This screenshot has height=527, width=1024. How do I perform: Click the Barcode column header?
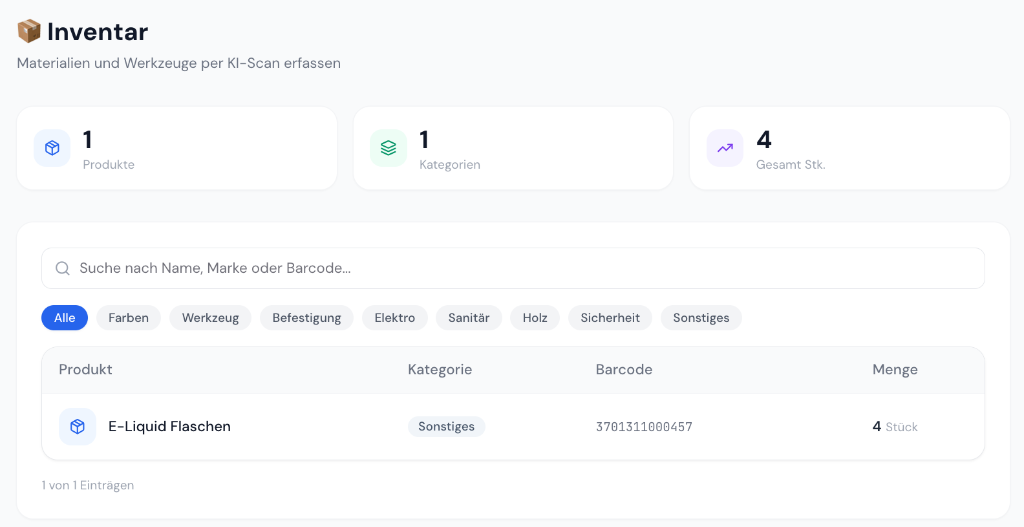624,370
